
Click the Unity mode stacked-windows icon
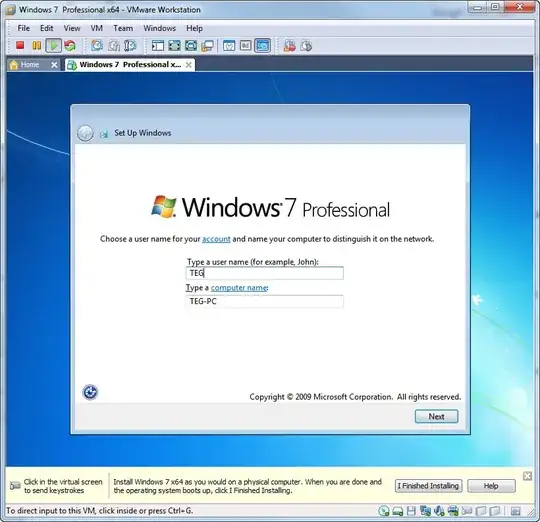[x=207, y=45]
